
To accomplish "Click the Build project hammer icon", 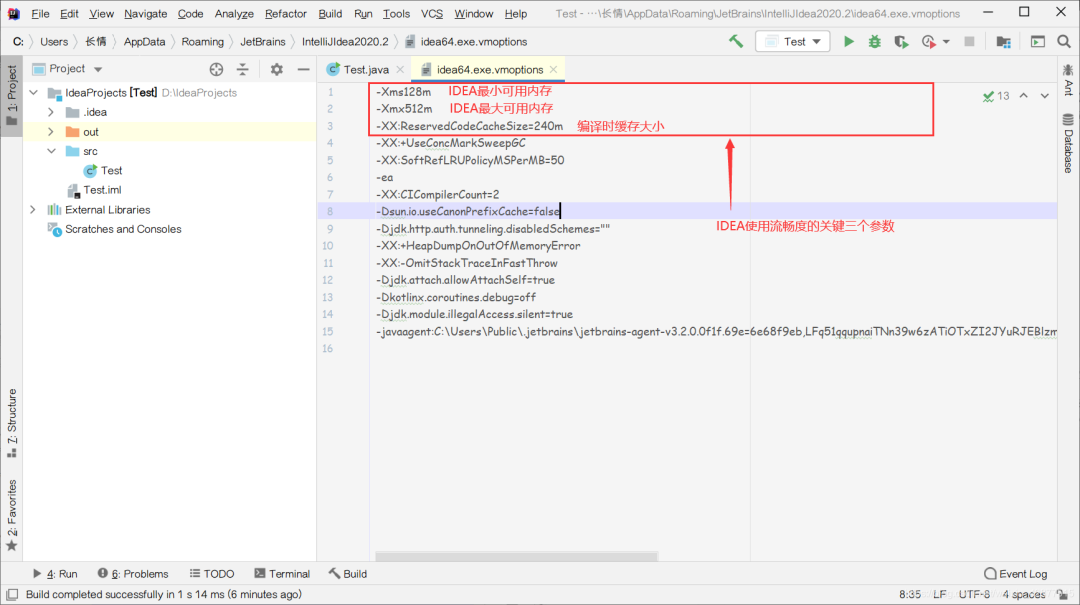I will (x=736, y=41).
